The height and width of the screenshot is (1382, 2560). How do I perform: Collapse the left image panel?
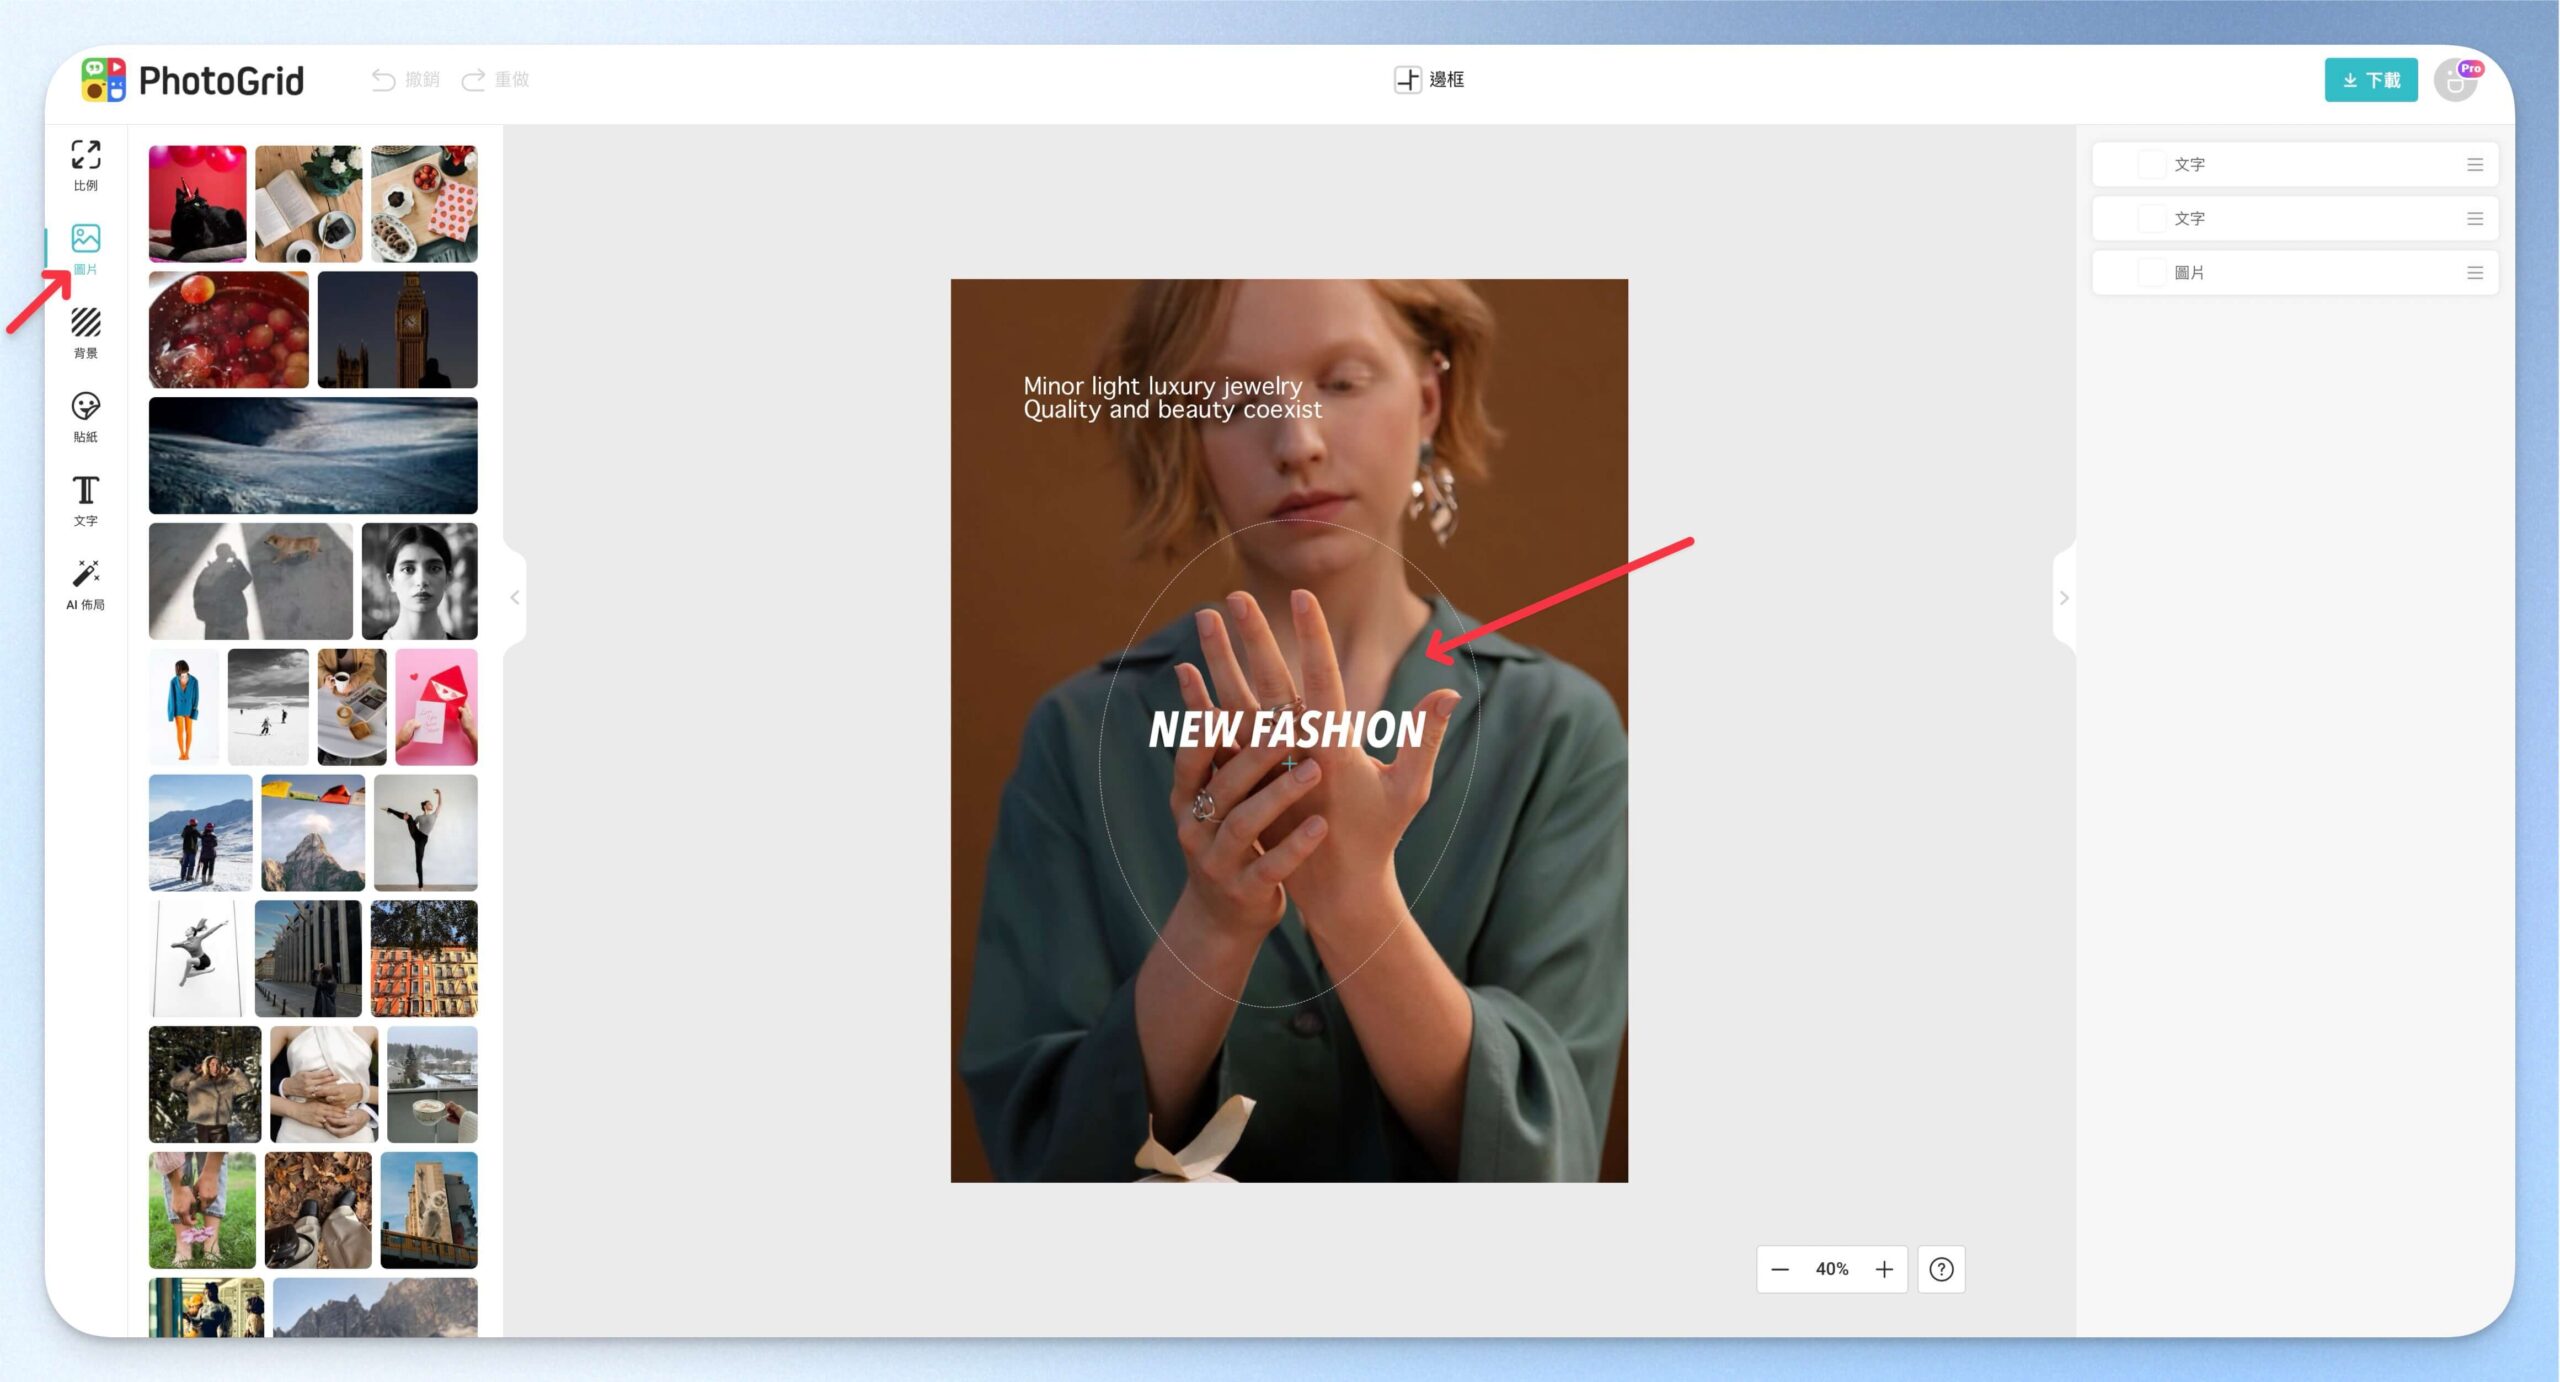[x=515, y=598]
